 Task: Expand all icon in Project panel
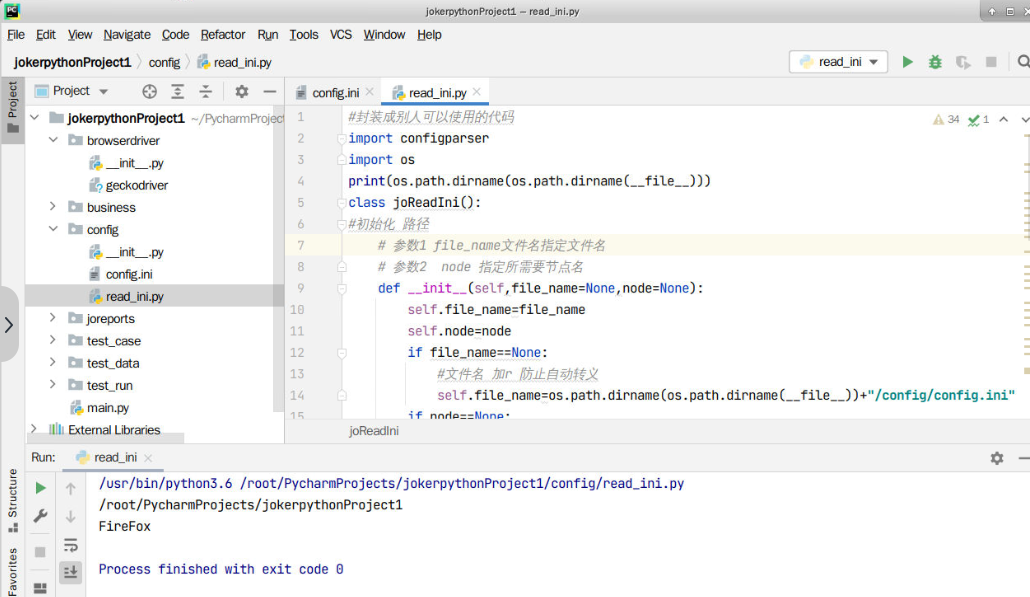click(x=177, y=91)
